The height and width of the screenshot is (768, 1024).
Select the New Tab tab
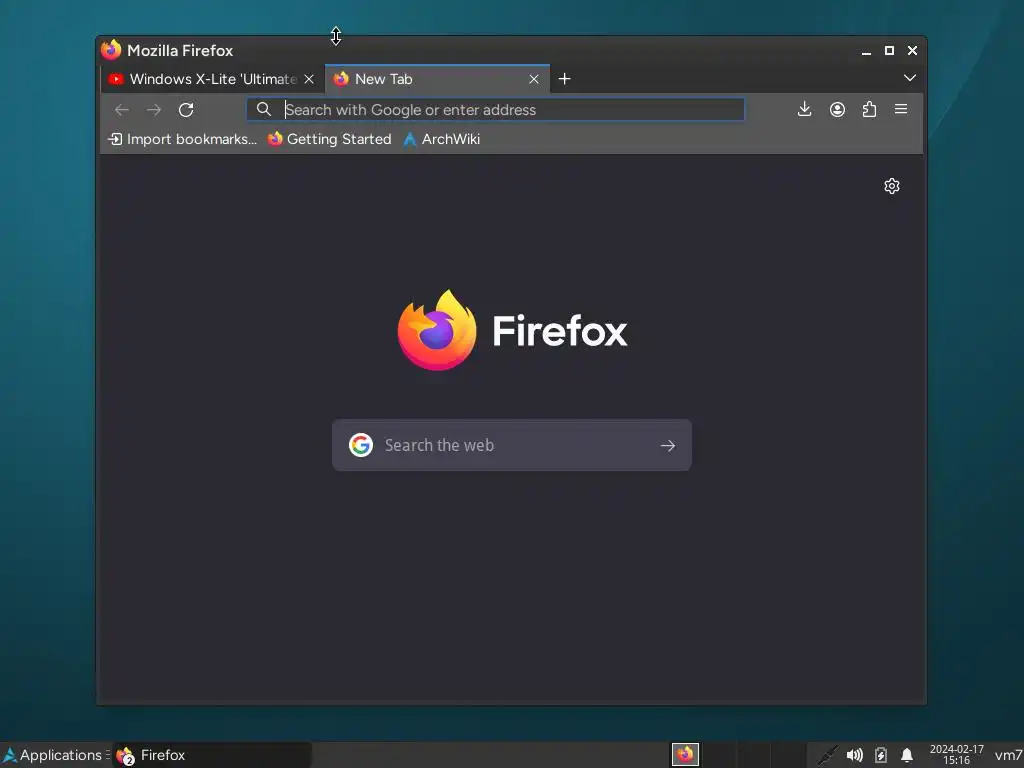tap(438, 79)
